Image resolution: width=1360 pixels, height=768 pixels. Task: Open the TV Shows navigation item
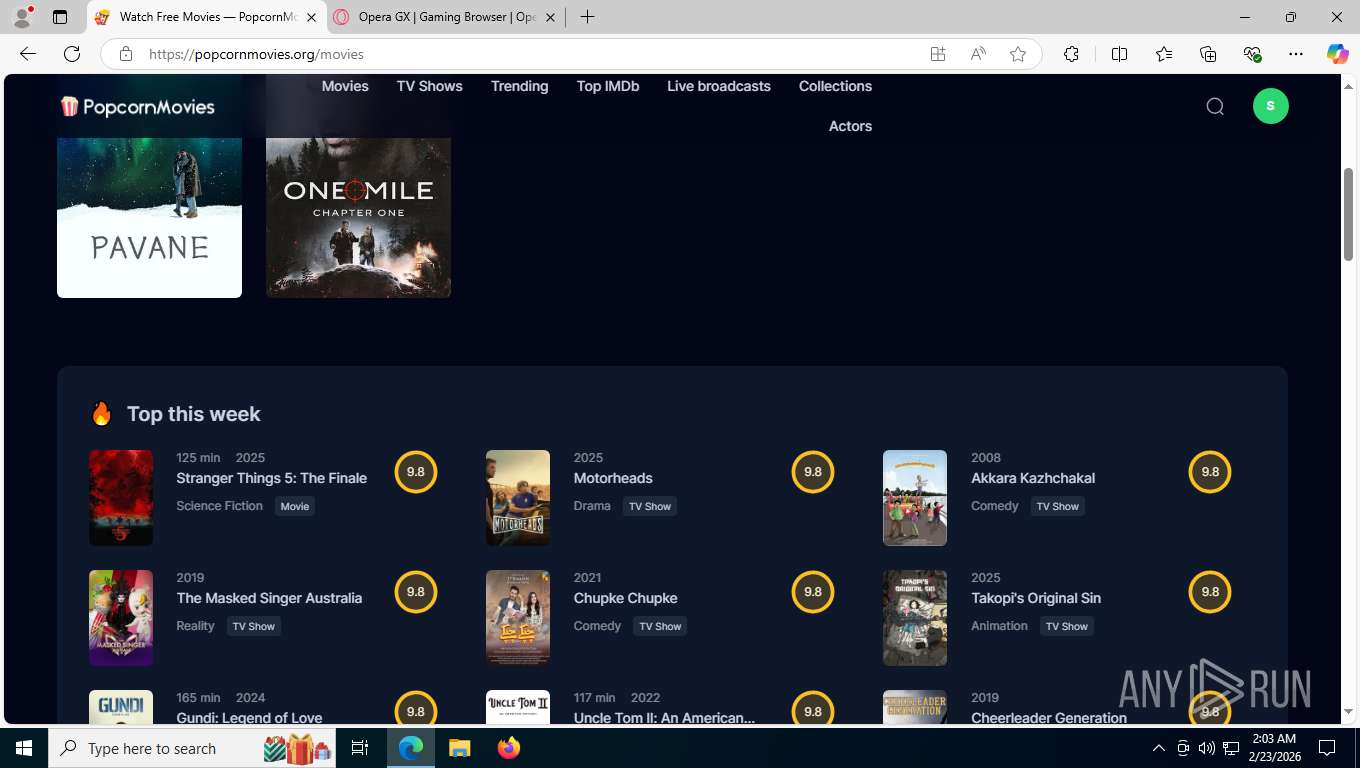430,86
